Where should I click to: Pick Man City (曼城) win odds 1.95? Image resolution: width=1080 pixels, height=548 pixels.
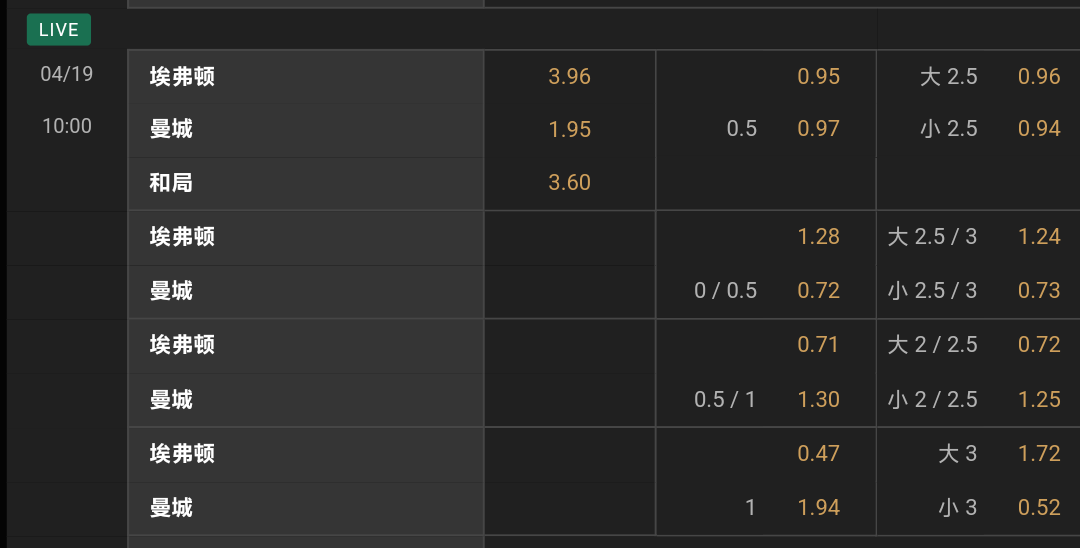(x=570, y=129)
